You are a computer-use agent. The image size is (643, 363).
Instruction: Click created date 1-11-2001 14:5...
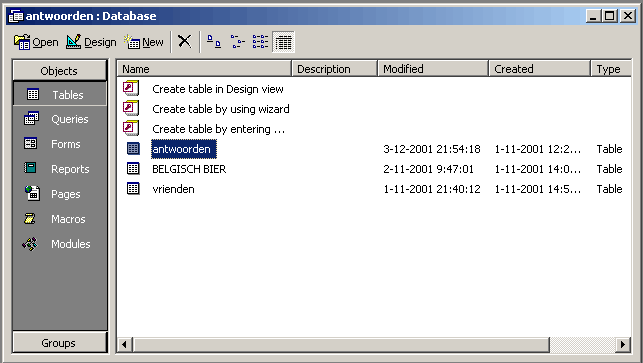(x=538, y=189)
